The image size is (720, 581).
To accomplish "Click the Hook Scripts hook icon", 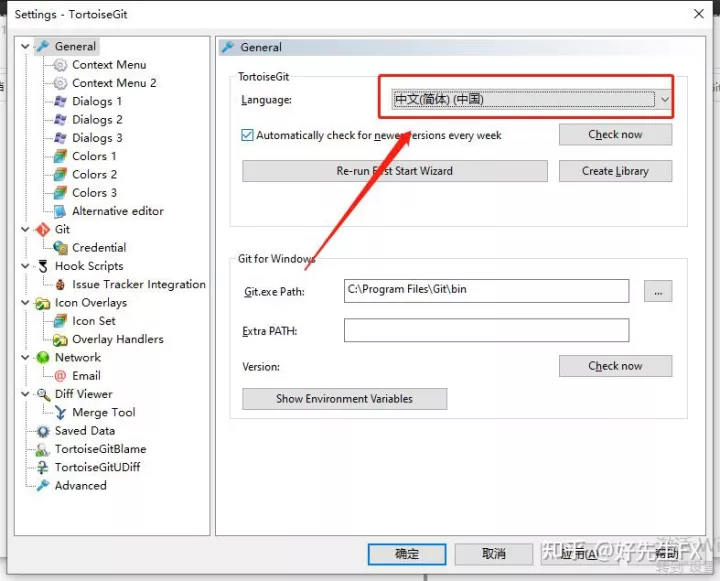I will tap(43, 266).
